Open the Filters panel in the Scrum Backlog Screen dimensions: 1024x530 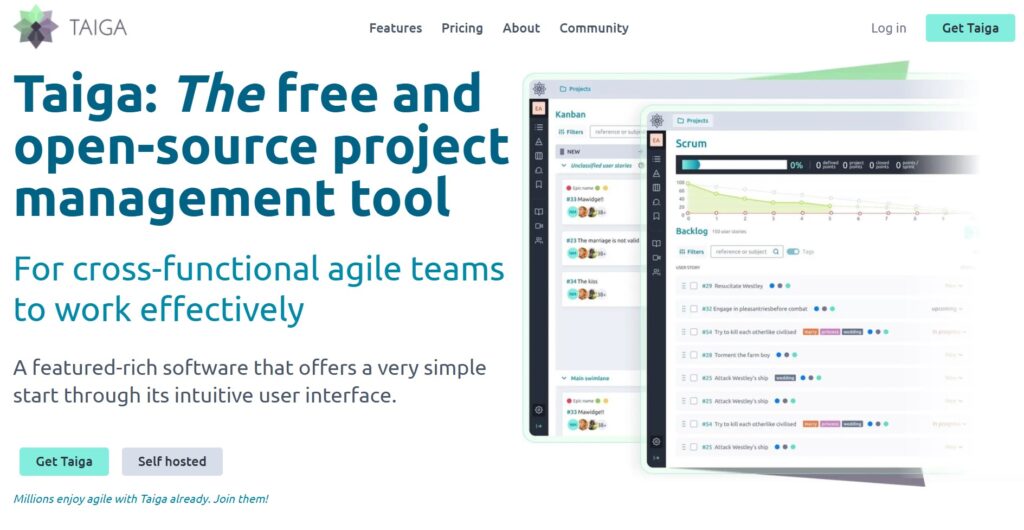coord(692,251)
